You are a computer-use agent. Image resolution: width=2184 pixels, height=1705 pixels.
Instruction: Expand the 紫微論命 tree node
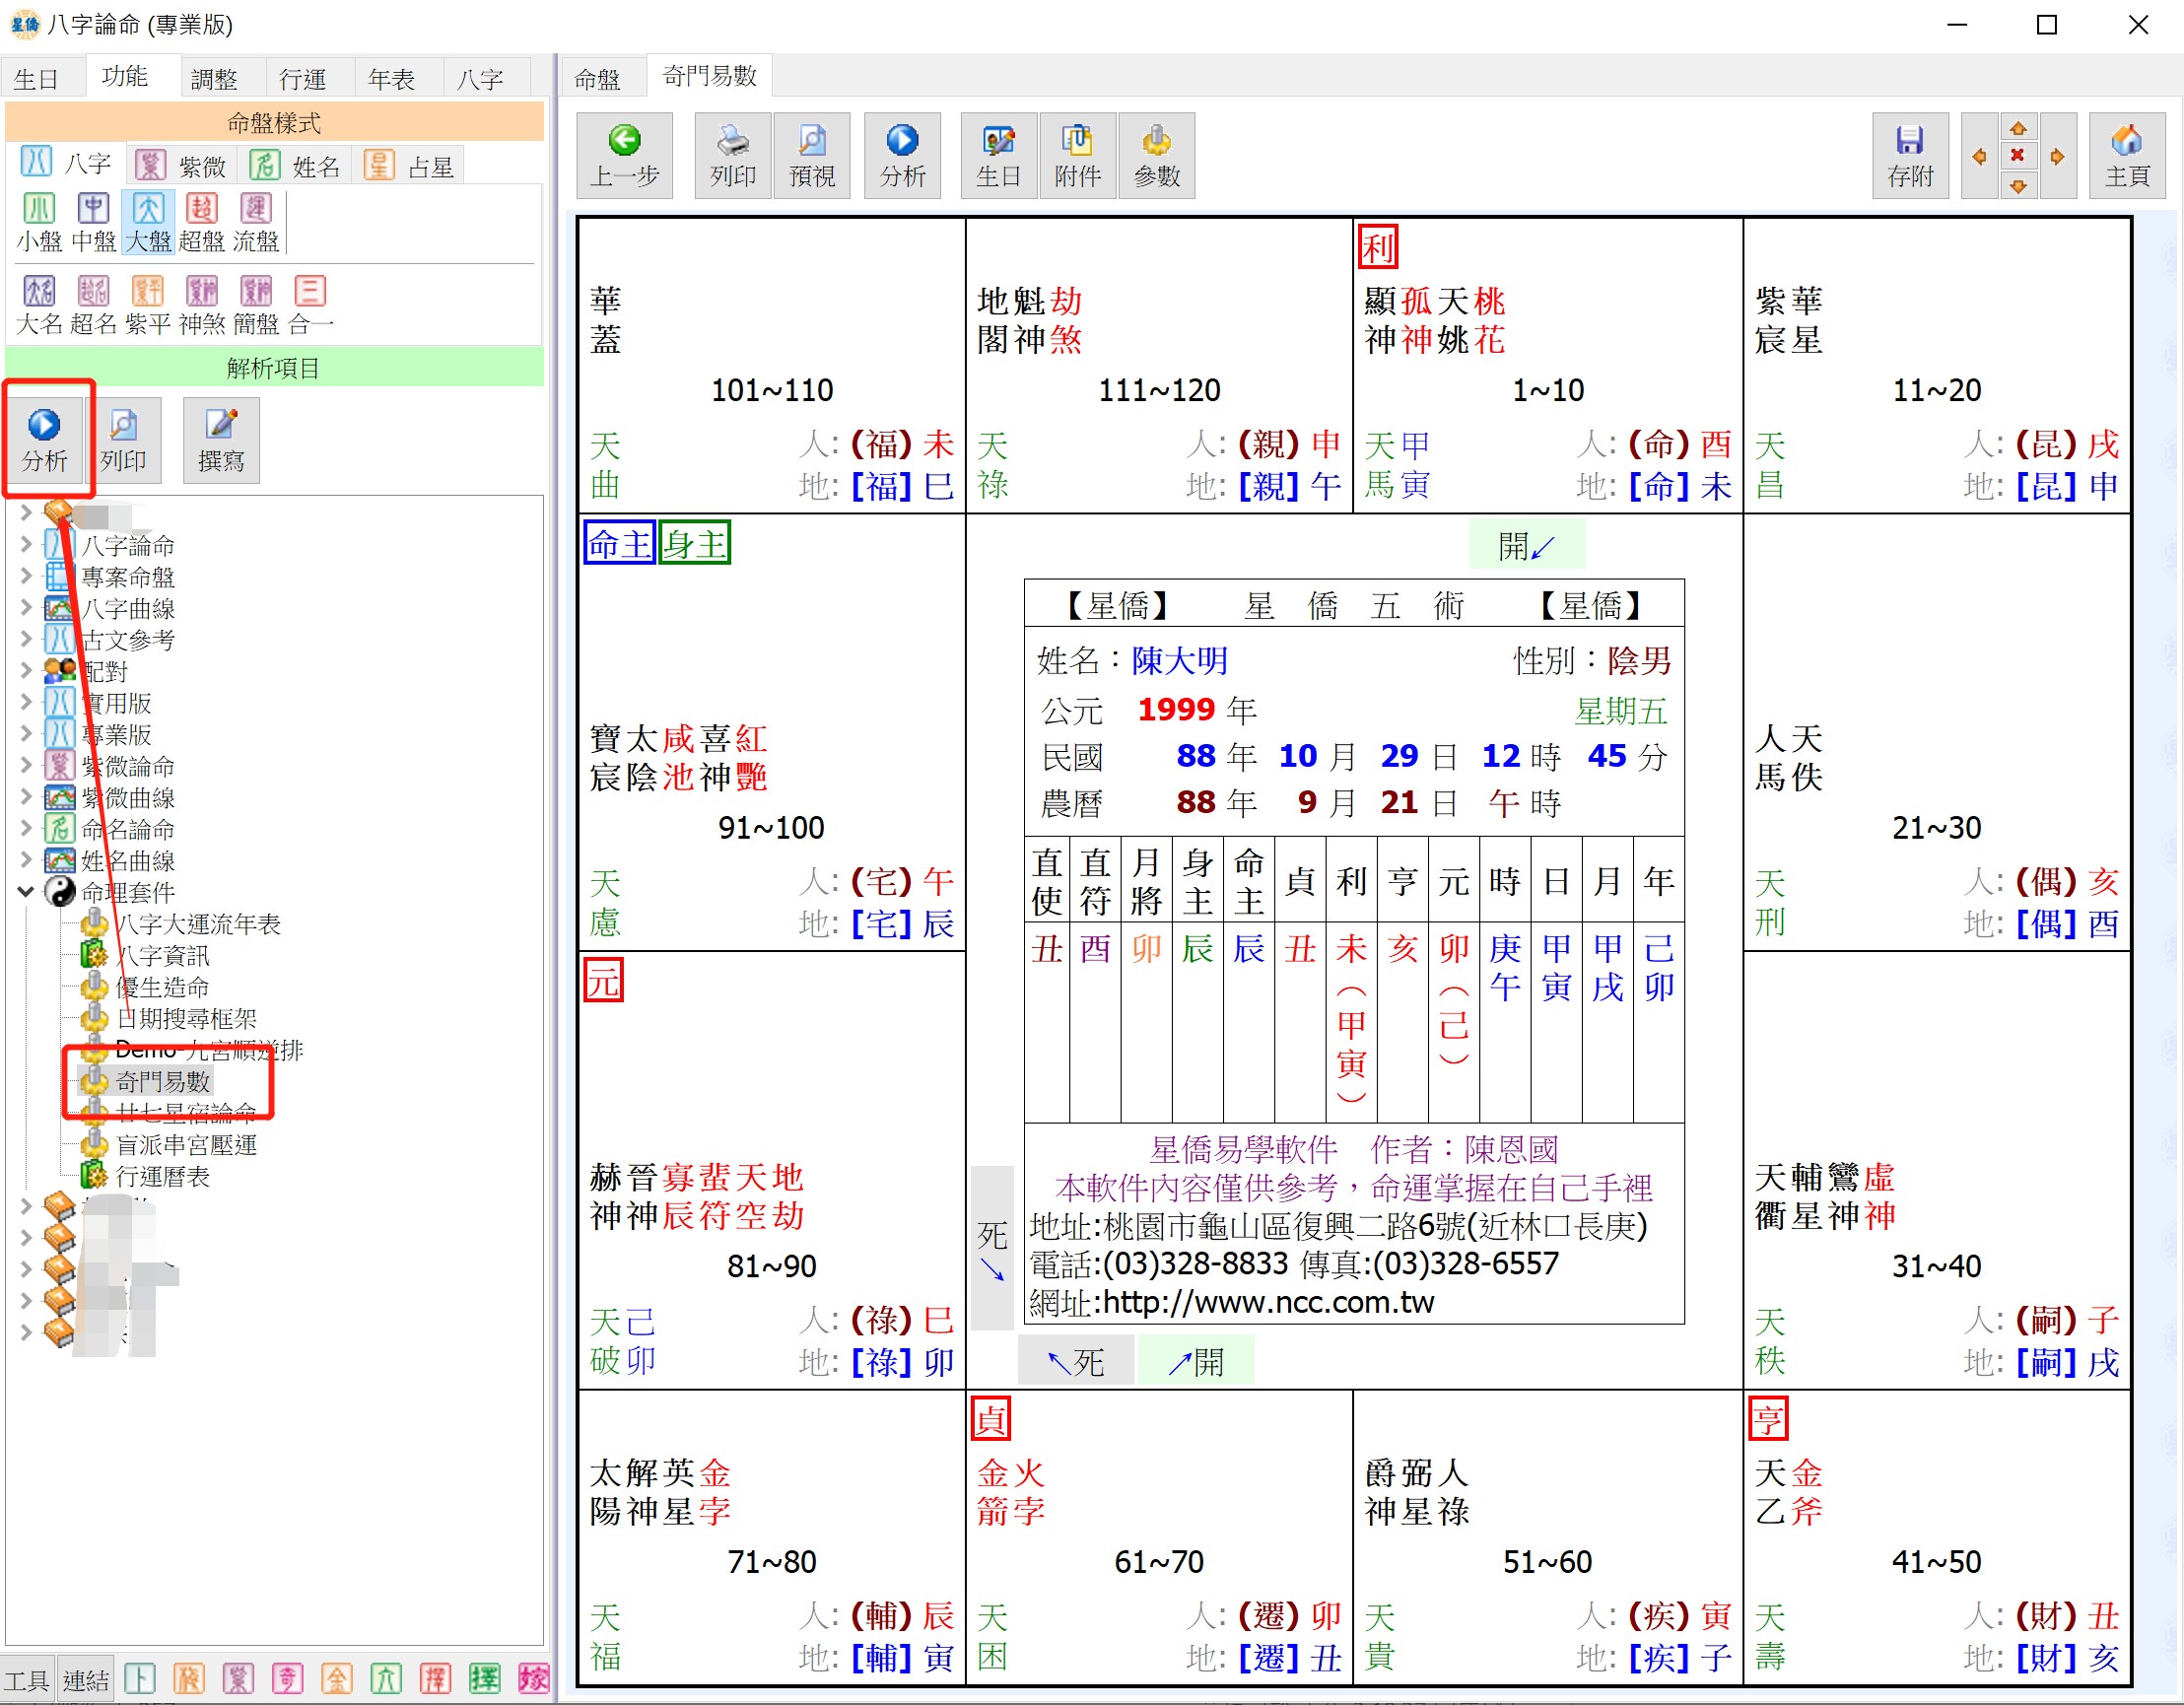(x=26, y=766)
